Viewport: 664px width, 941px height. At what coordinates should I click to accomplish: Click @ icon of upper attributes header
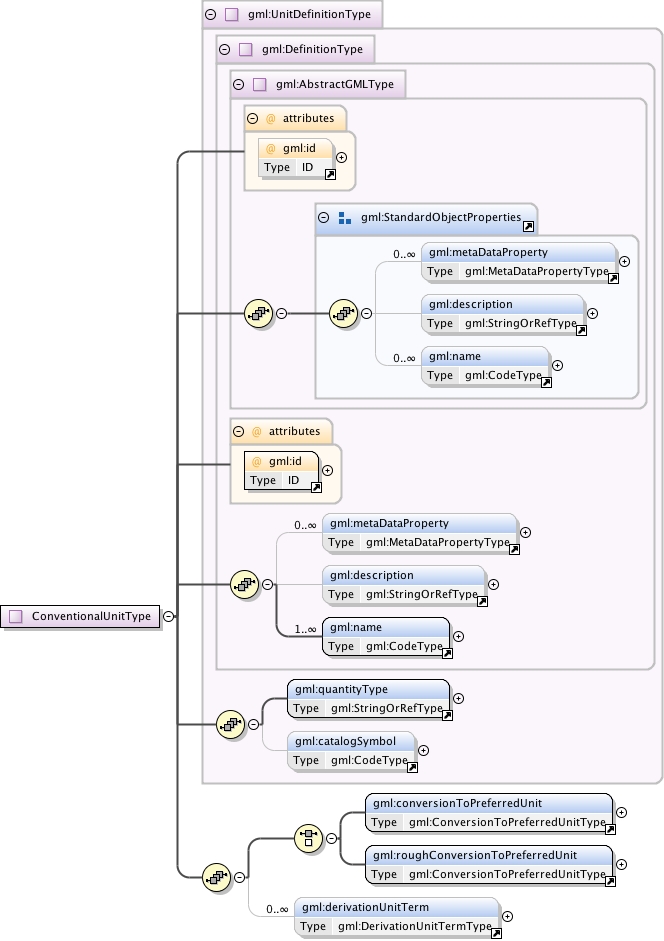271,119
